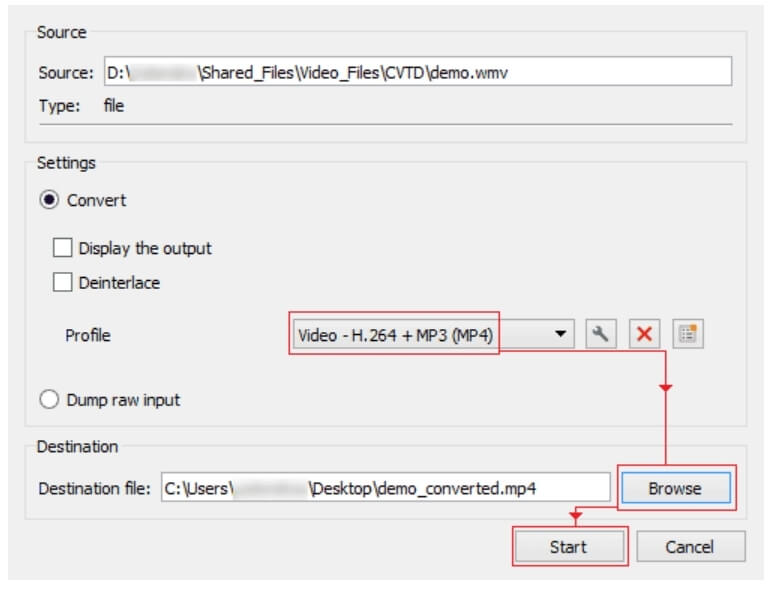Create a new profile icon
The width and height of the screenshot is (778, 590).
[x=688, y=334]
